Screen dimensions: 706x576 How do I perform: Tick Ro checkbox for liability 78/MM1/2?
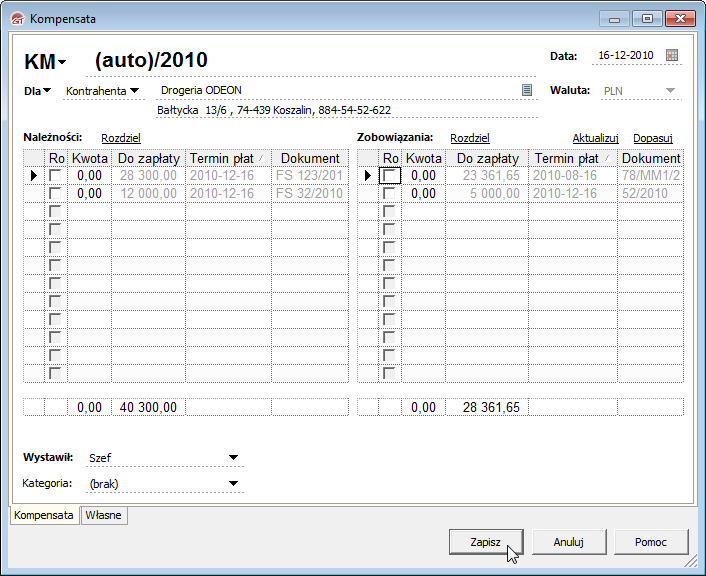coord(390,176)
